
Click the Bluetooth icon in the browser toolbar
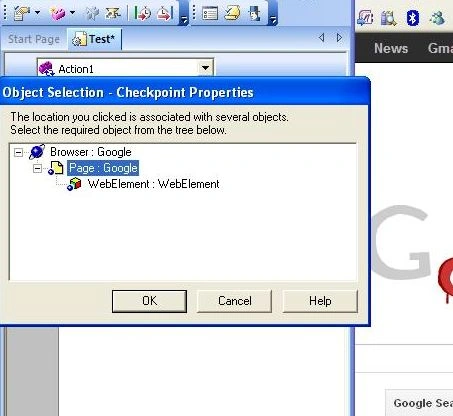coord(413,18)
